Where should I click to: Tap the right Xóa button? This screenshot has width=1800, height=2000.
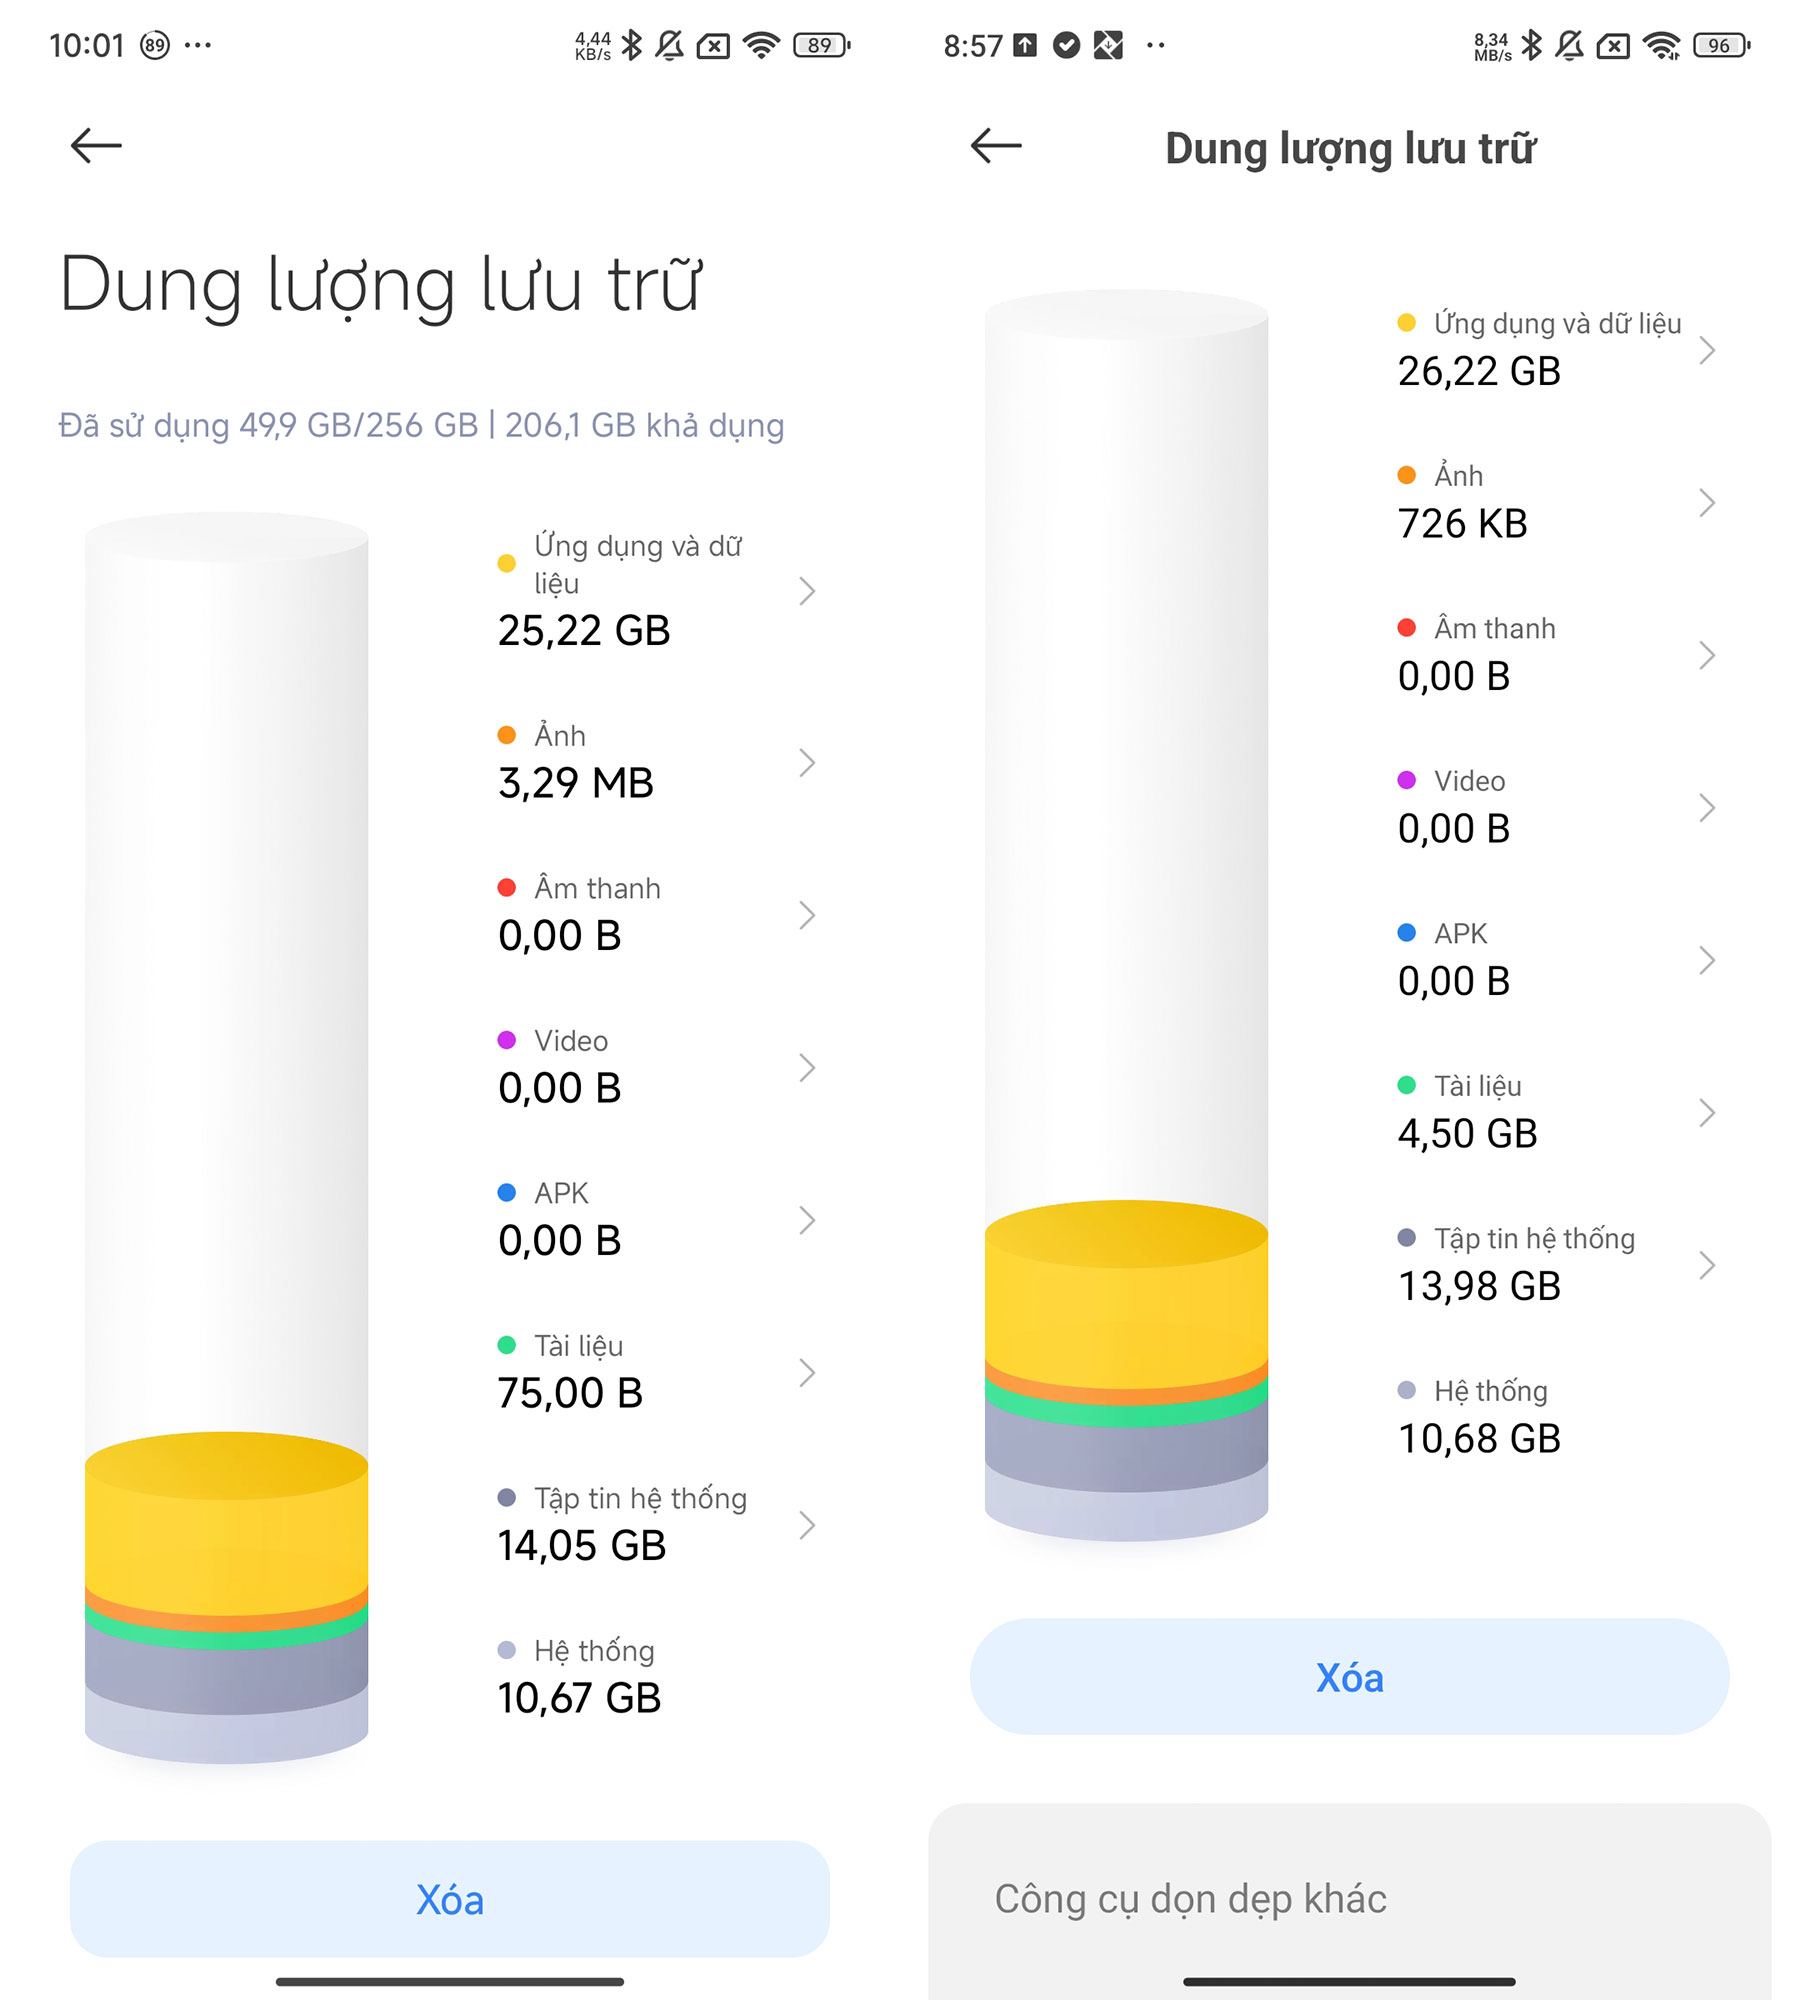coord(1350,1677)
